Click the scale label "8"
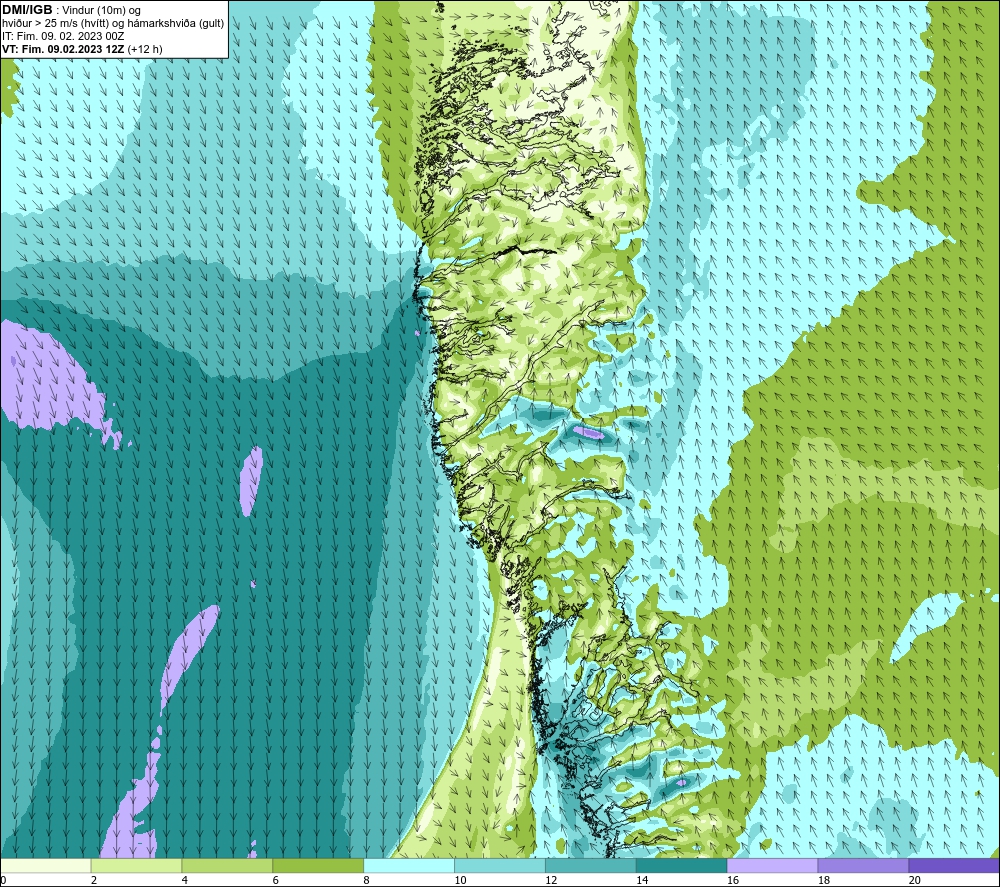 [x=366, y=881]
